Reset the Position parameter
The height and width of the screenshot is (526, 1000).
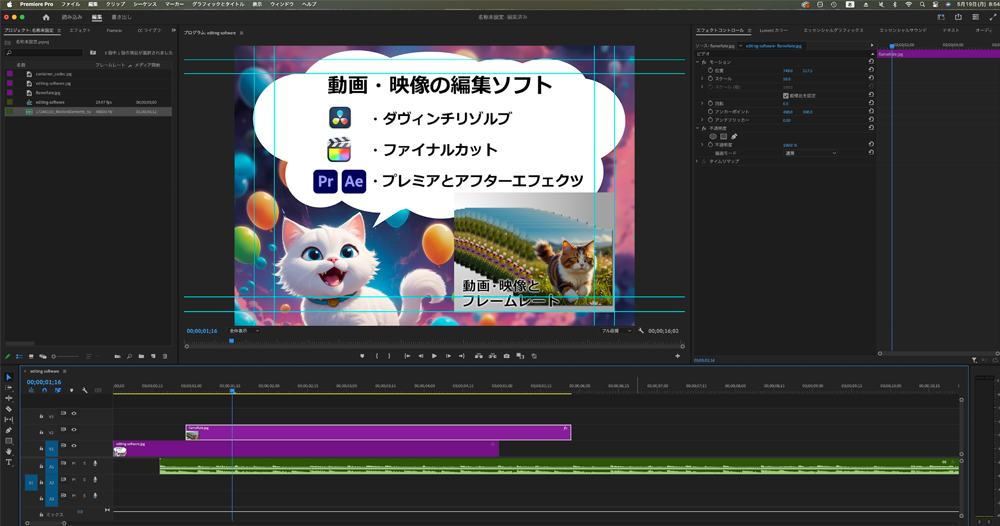(871, 70)
